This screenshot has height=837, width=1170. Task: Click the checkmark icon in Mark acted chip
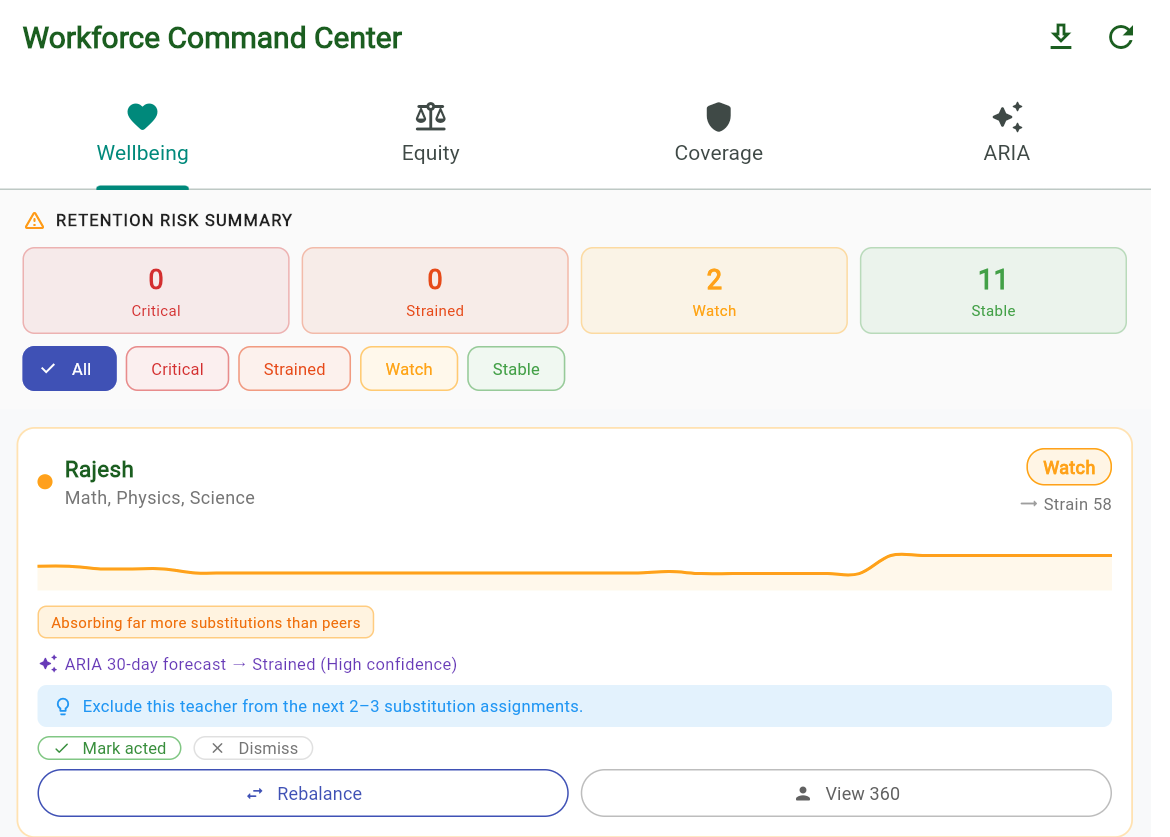tap(62, 748)
